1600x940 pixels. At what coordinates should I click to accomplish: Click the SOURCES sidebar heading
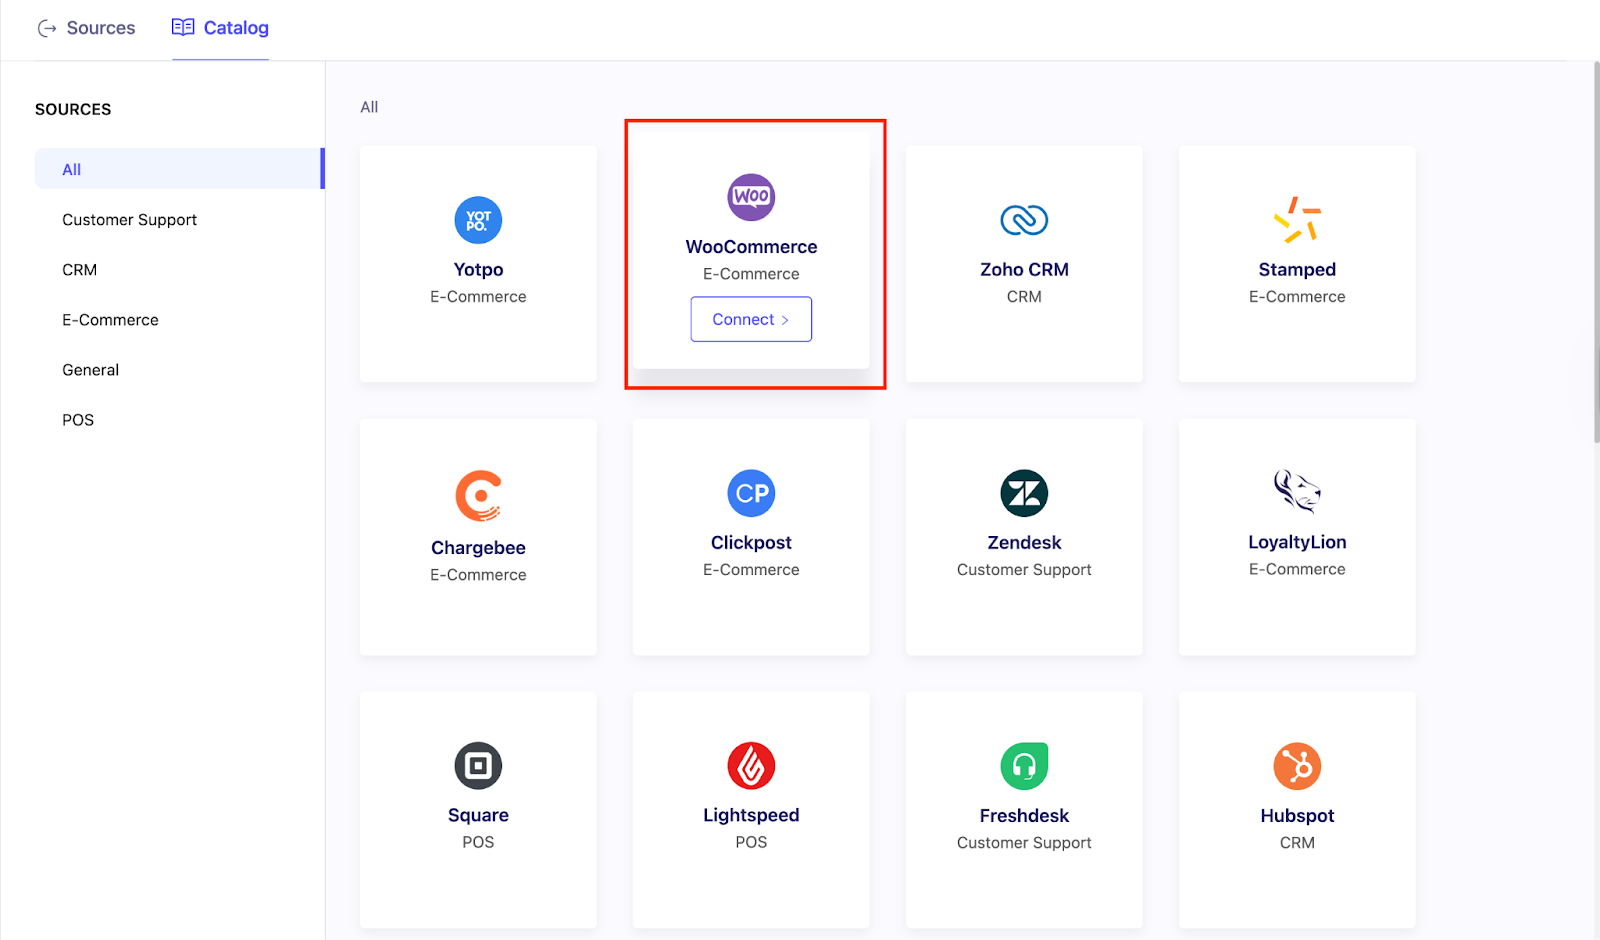tap(73, 109)
